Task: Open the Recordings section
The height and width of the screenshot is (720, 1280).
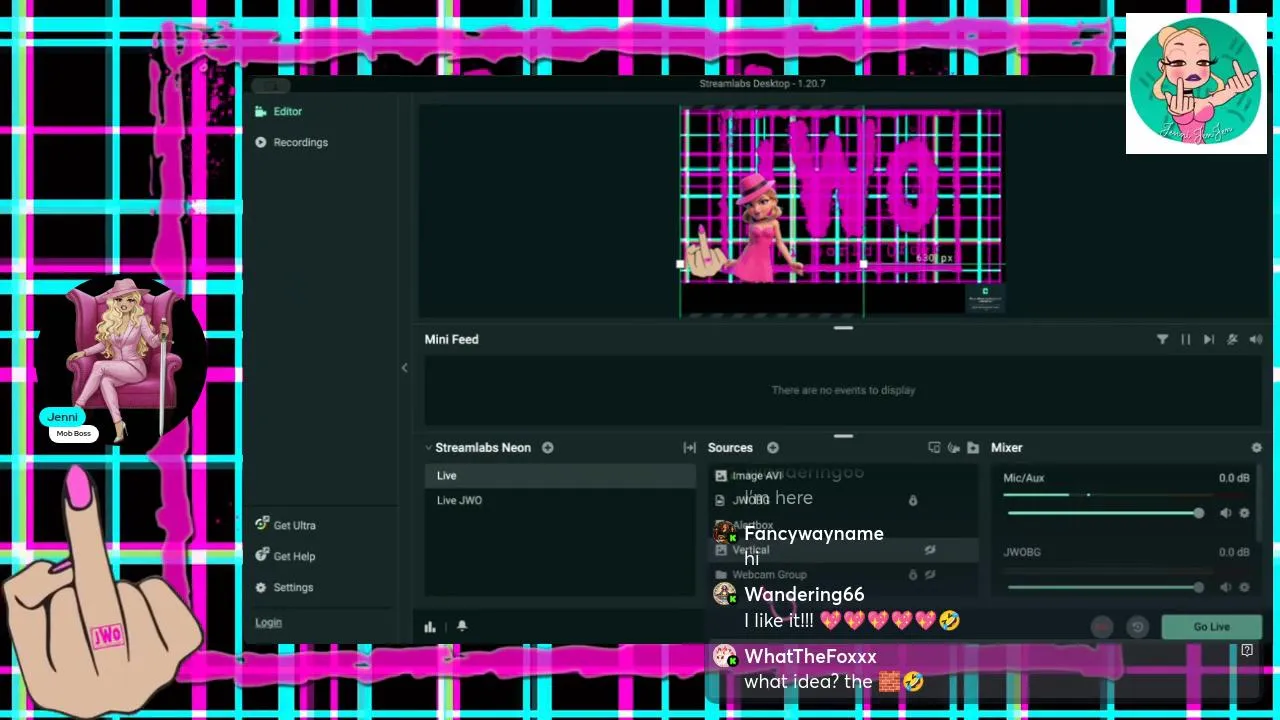Action: (291, 142)
